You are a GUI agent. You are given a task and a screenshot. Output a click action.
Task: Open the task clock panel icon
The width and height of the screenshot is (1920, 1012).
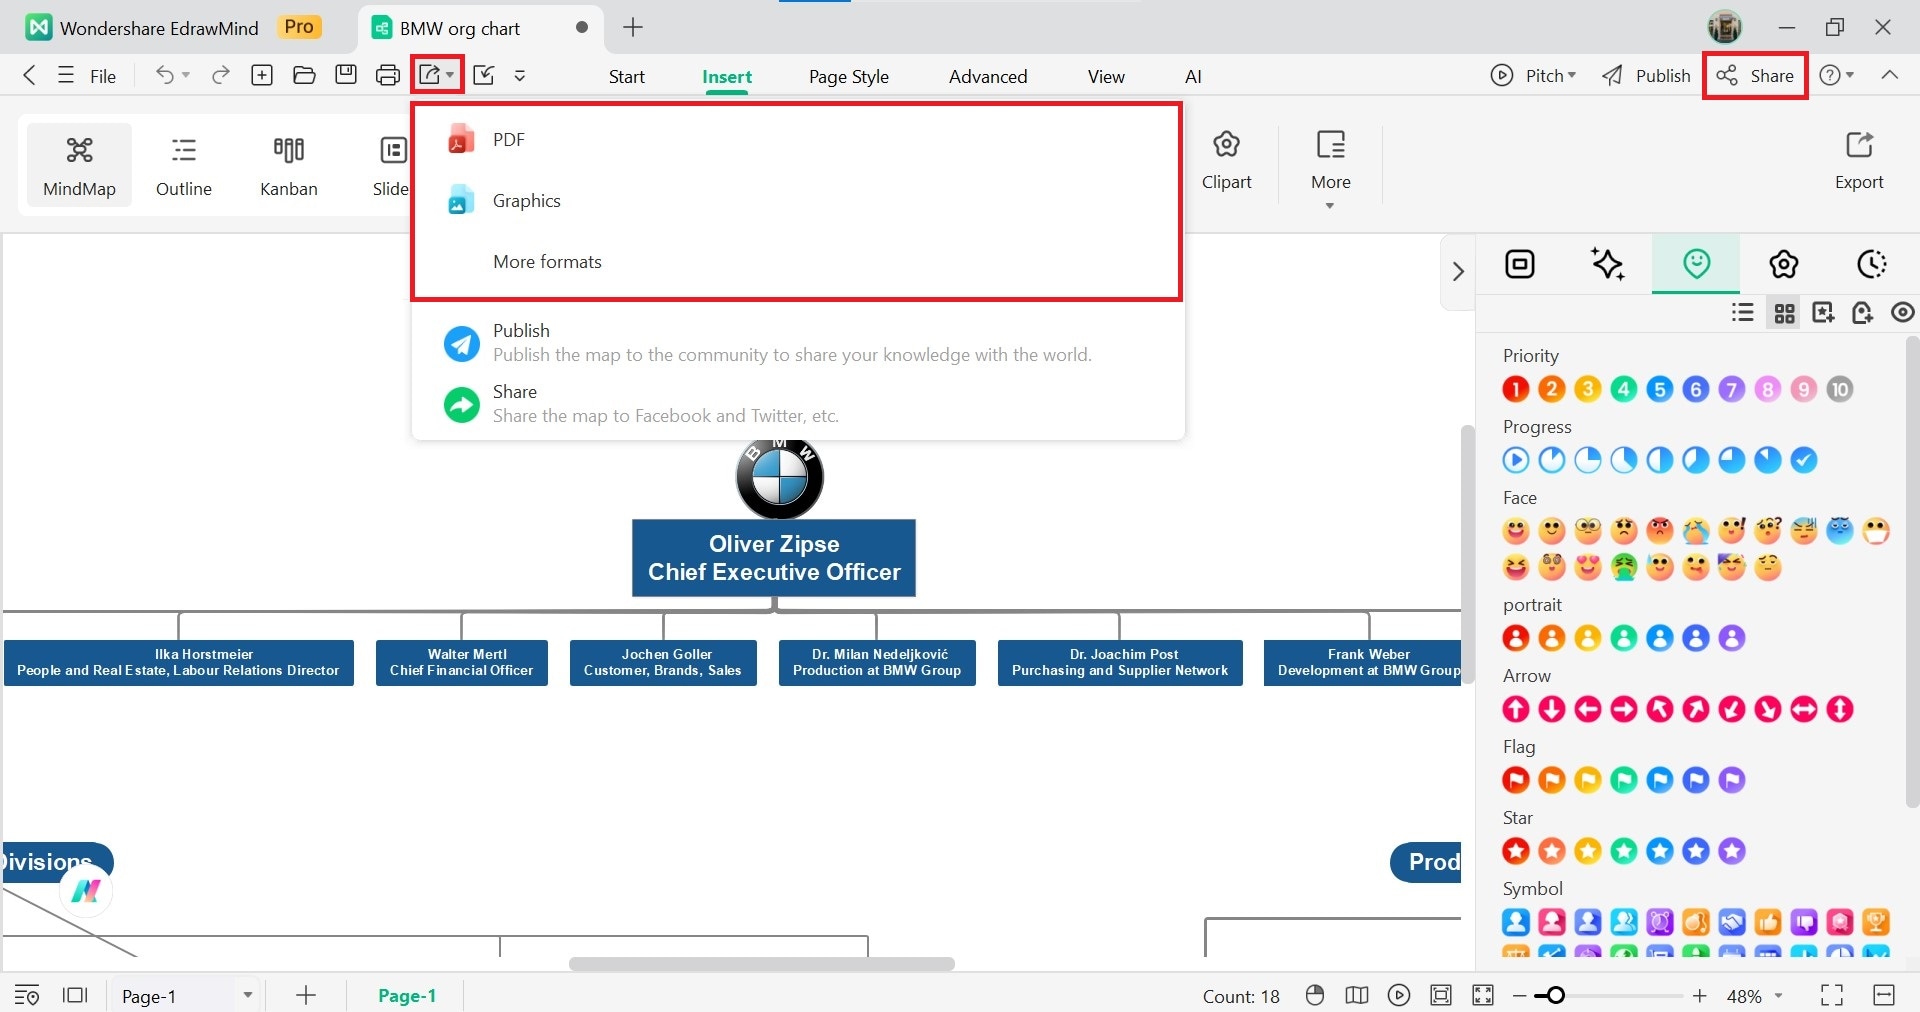[1872, 264]
